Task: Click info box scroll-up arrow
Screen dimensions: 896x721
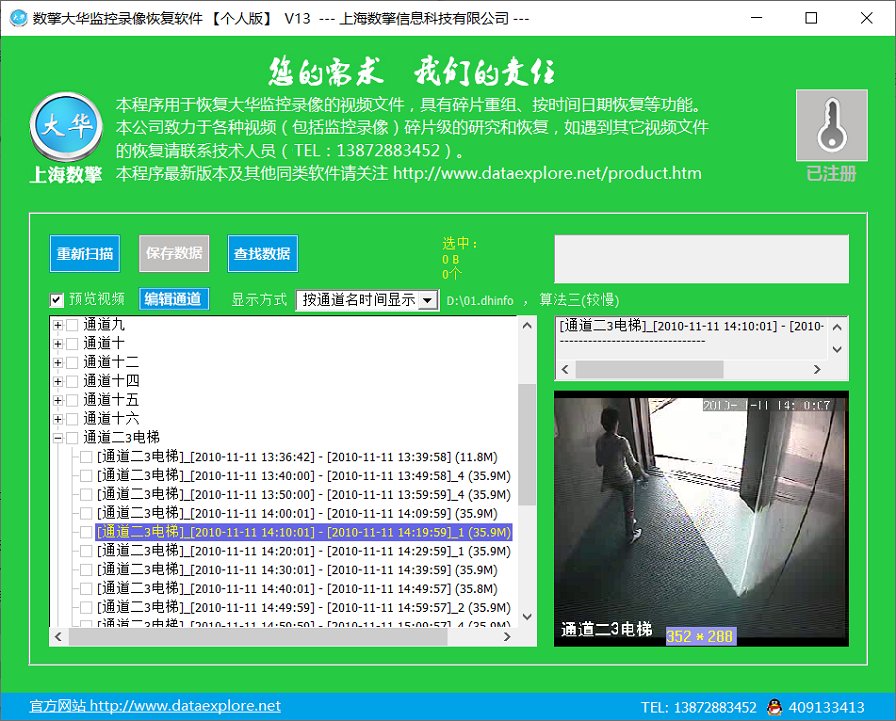Action: (x=837, y=327)
